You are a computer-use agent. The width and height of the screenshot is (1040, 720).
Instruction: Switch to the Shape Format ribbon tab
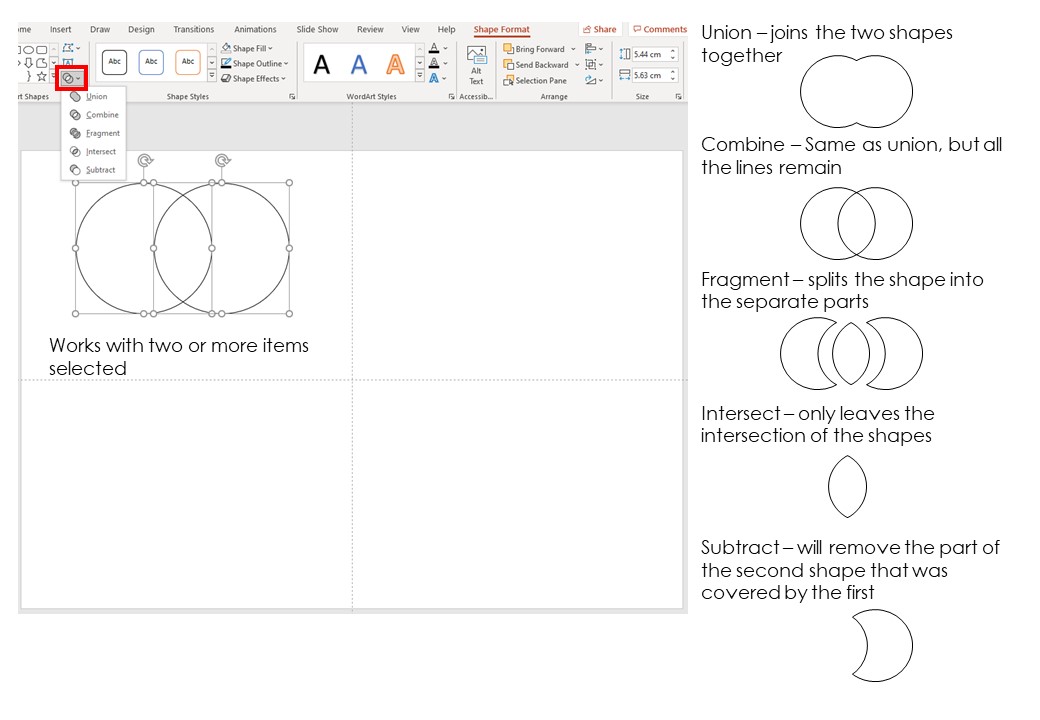[x=501, y=29]
